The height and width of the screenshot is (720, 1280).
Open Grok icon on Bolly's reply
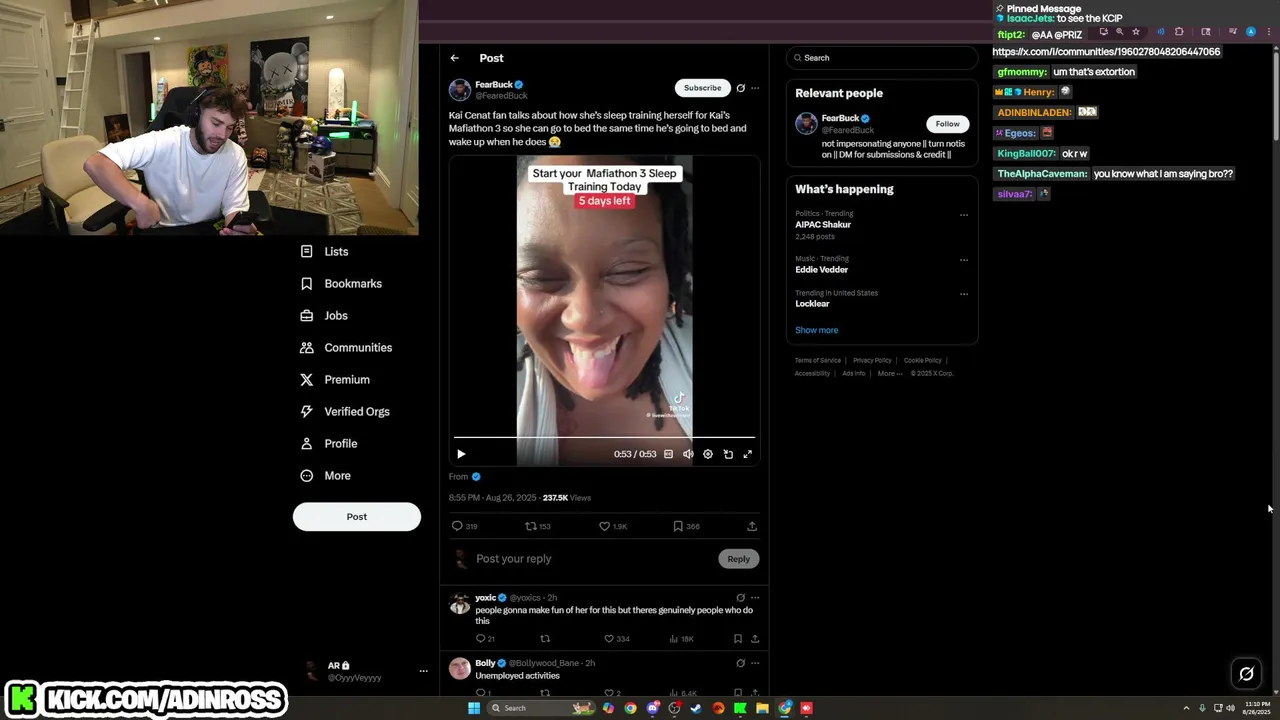coord(740,663)
